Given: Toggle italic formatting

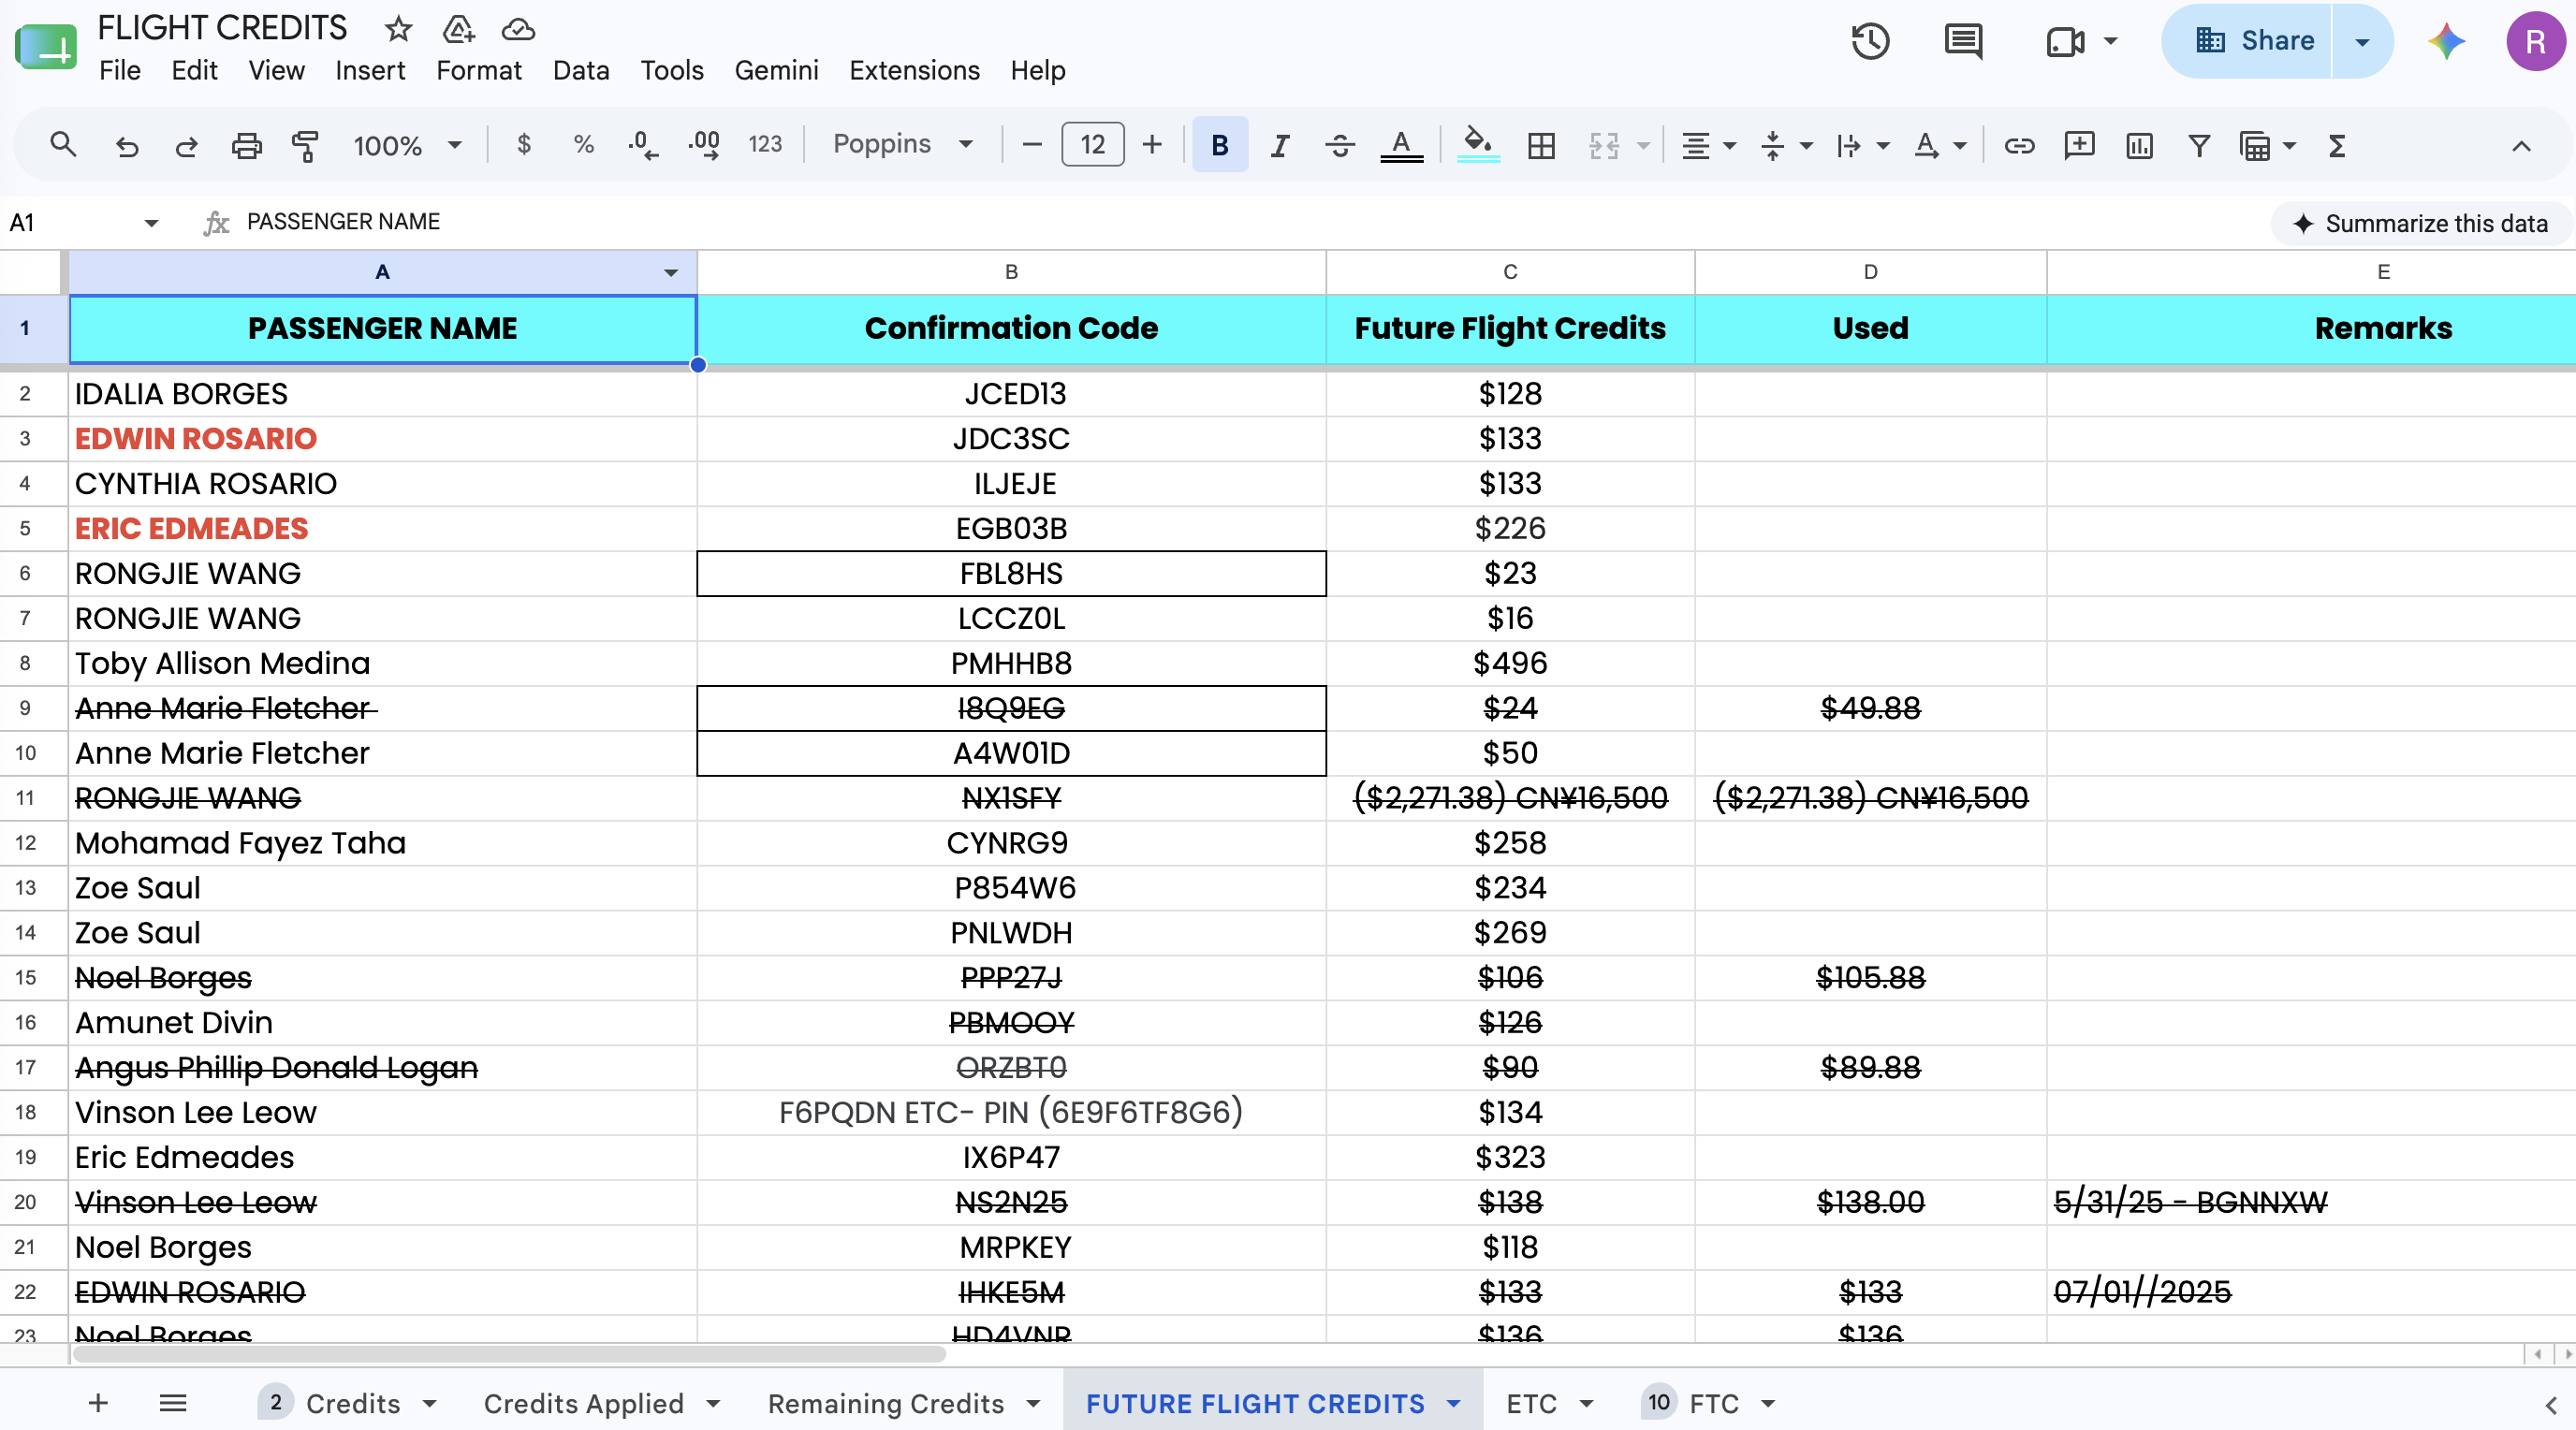Looking at the screenshot, I should click(x=1279, y=146).
